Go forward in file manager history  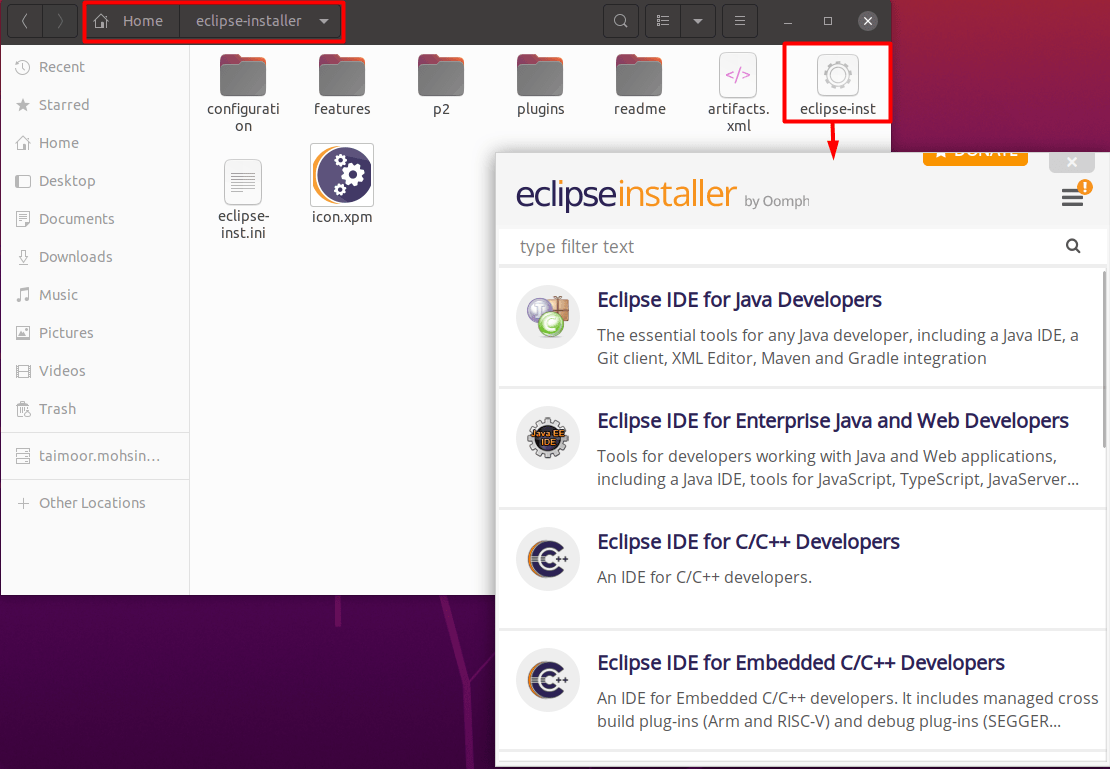tap(60, 21)
